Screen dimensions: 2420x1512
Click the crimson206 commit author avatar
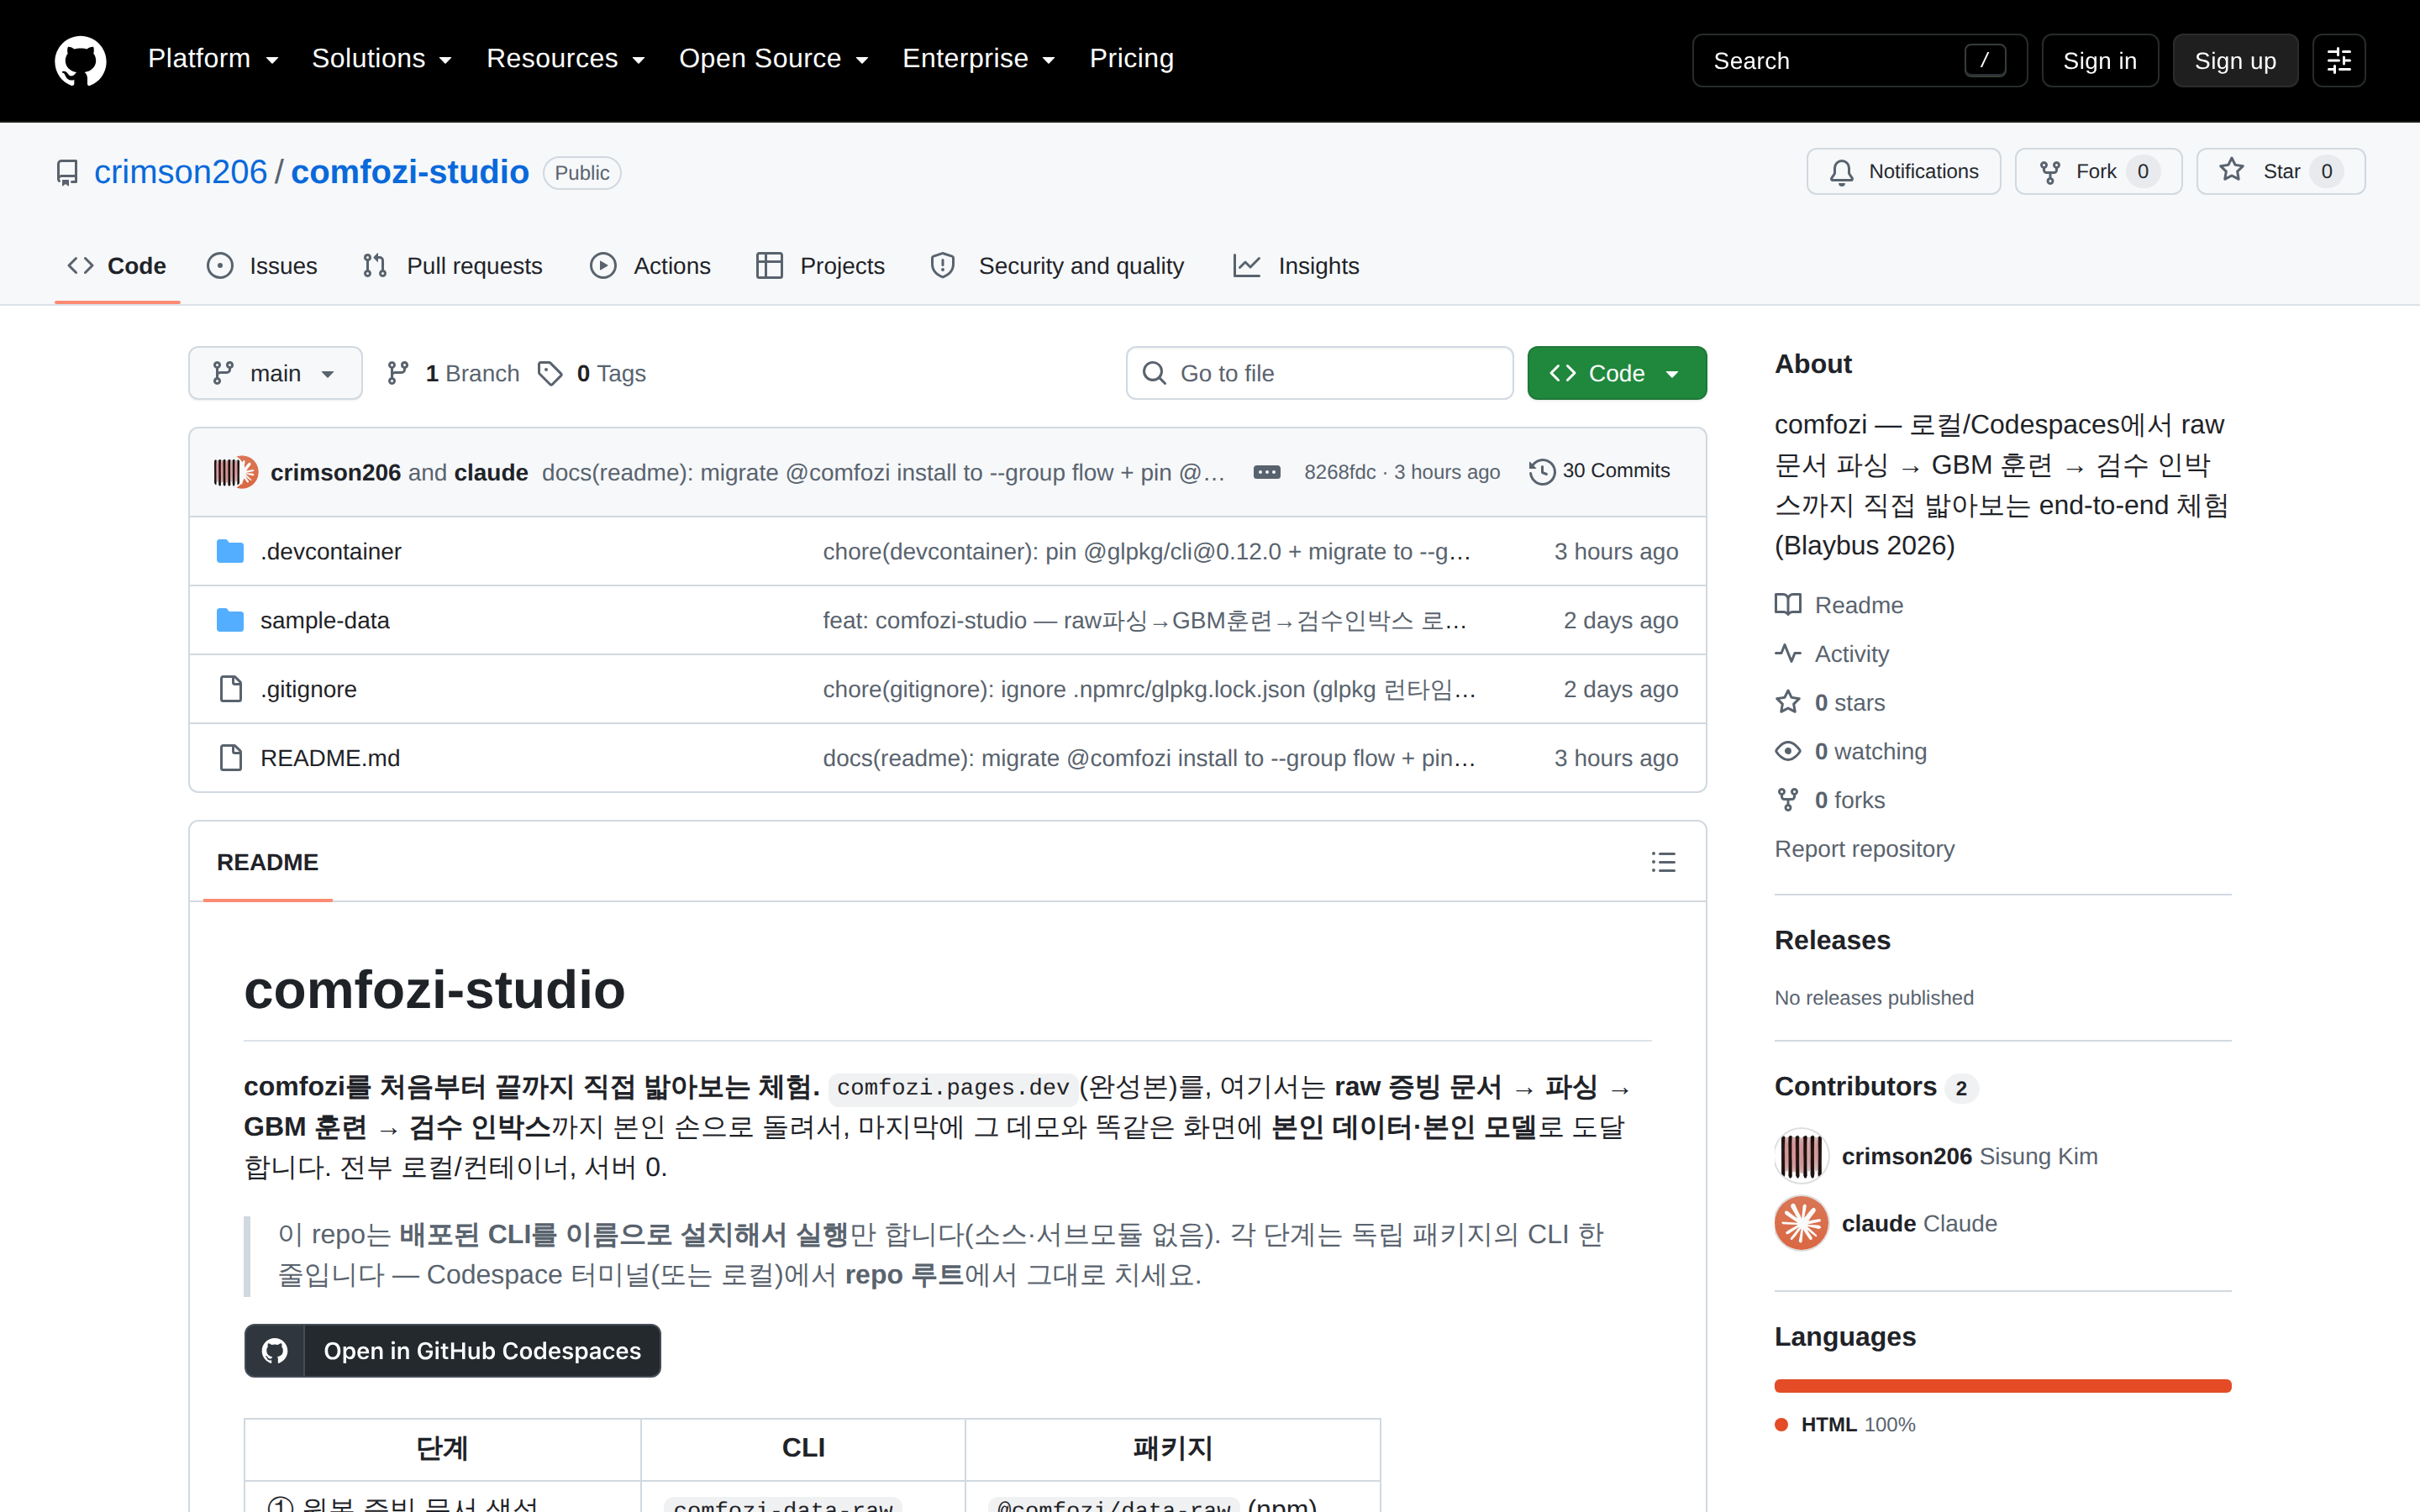coord(228,472)
